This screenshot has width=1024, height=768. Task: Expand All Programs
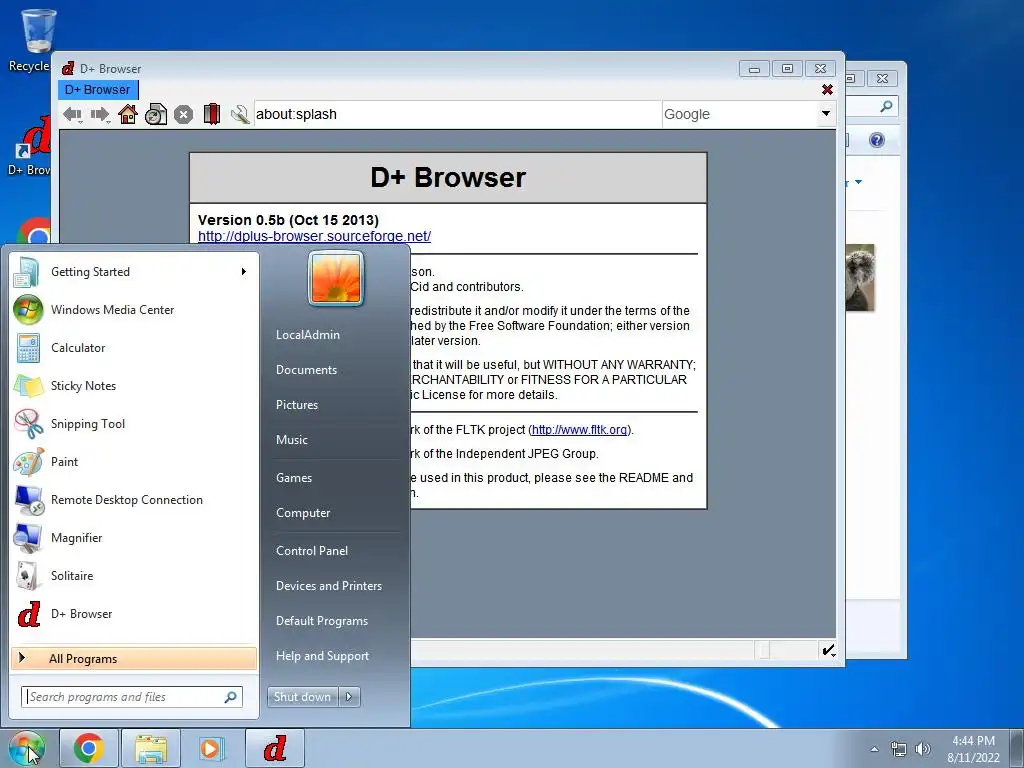point(134,658)
